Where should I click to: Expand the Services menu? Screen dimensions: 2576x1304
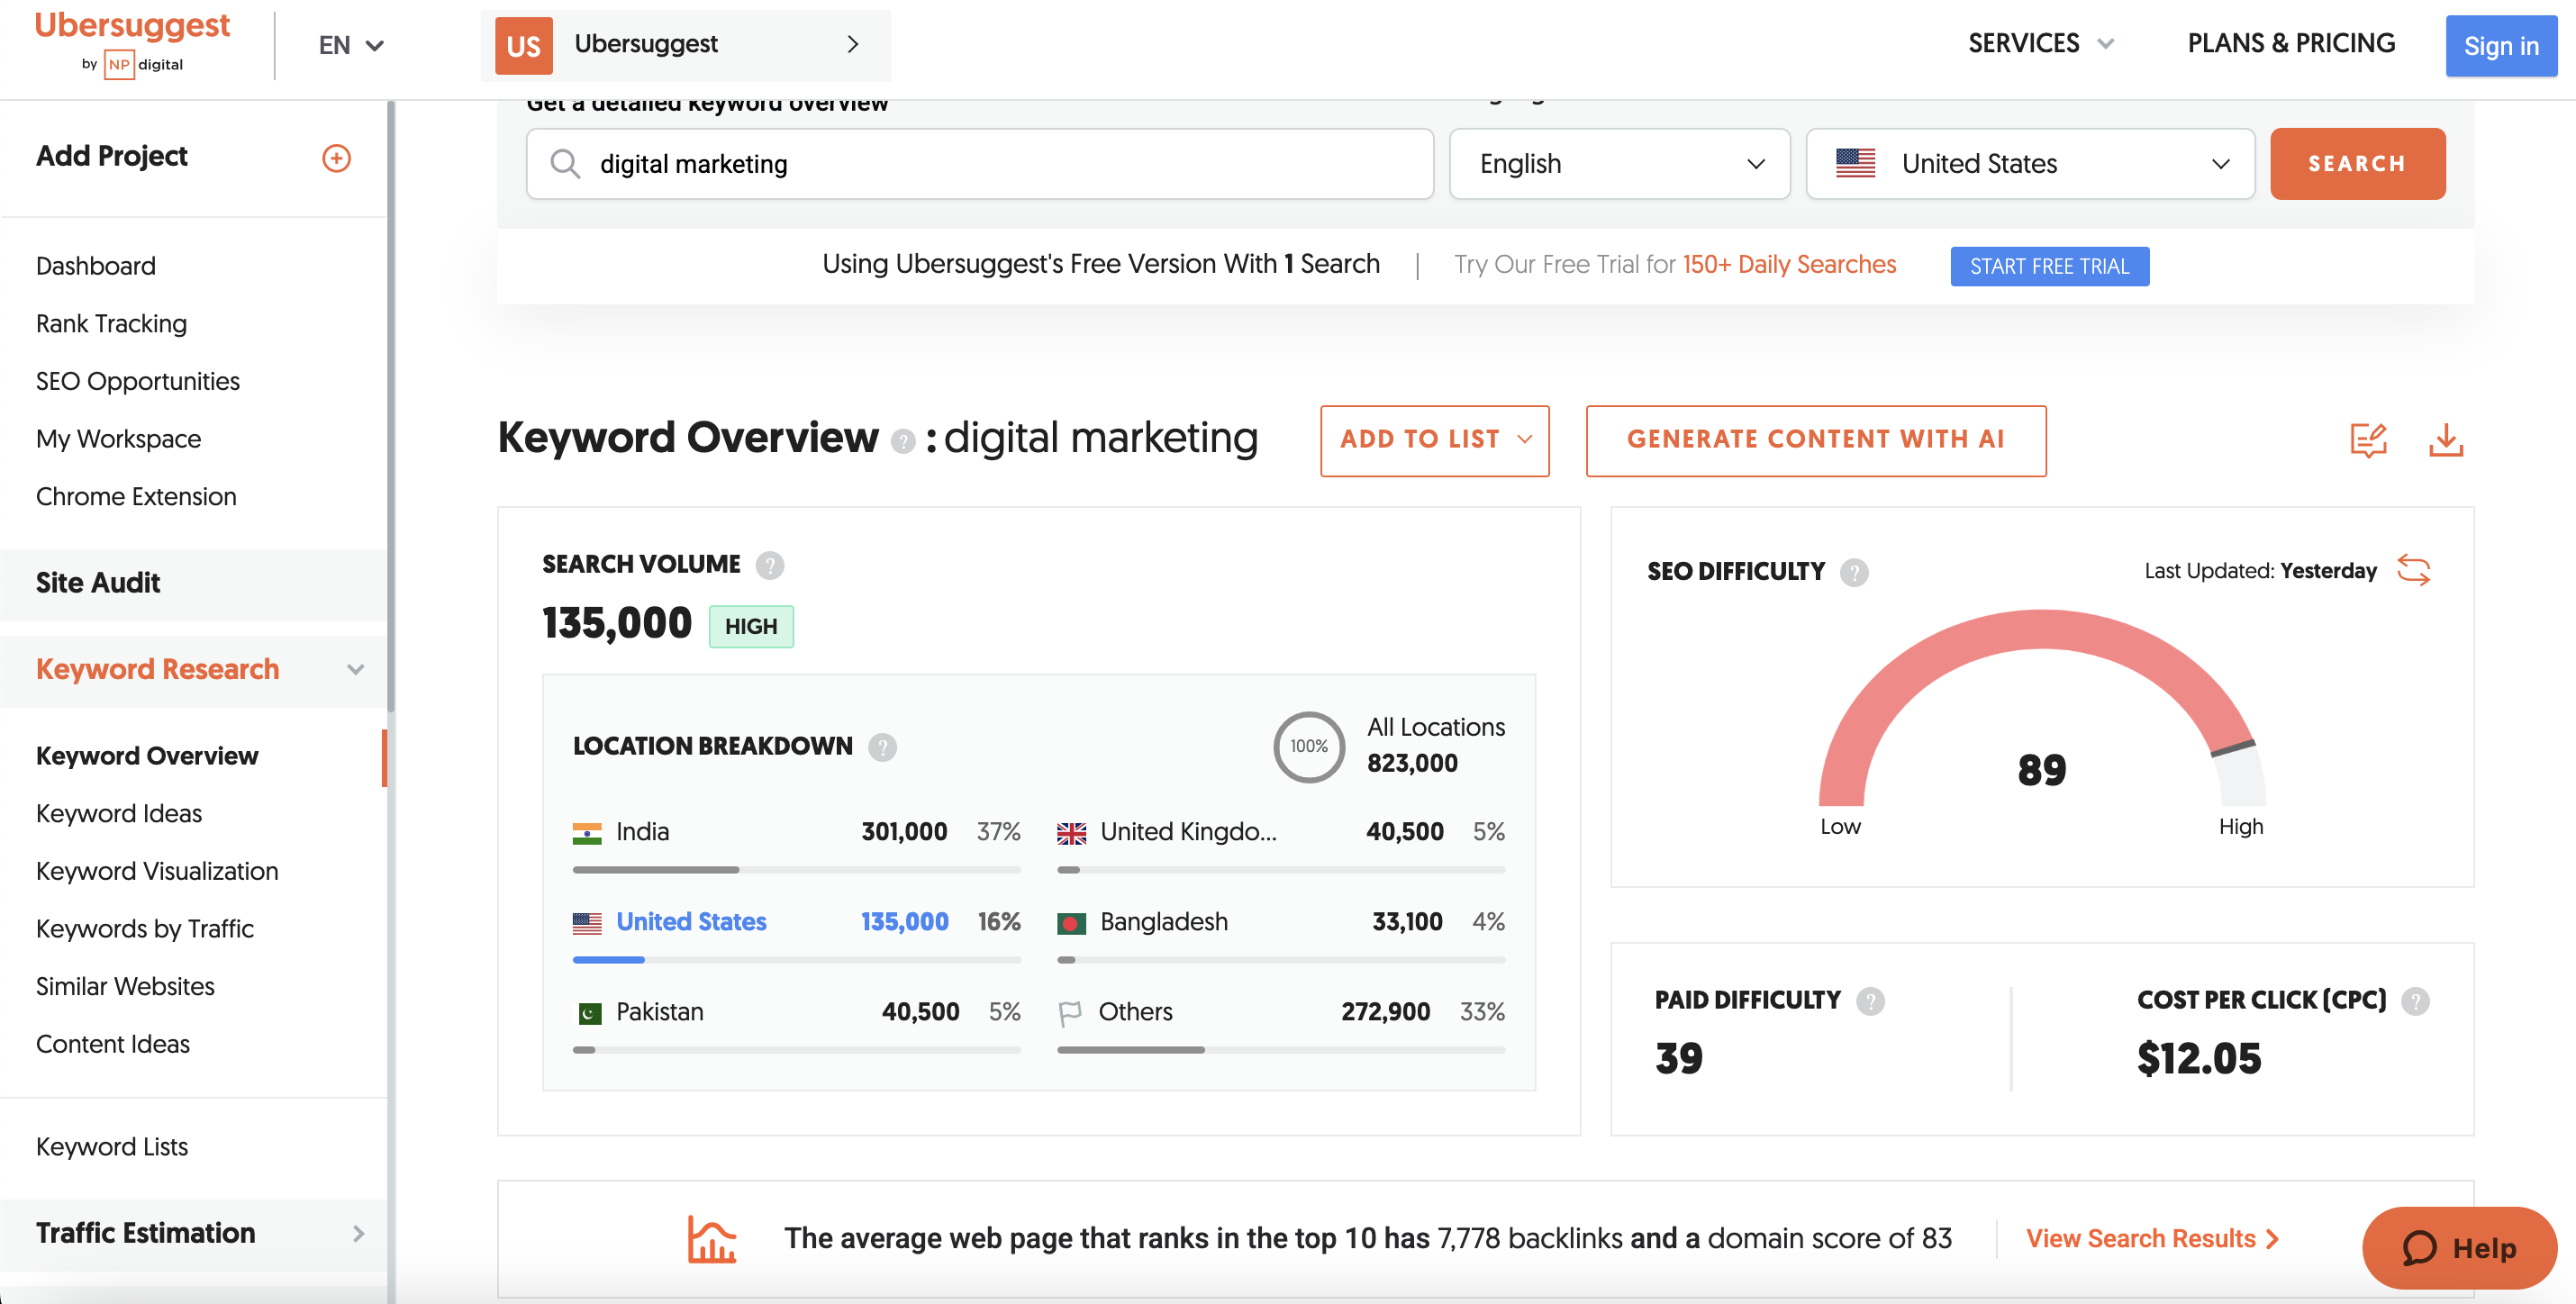click(2040, 43)
